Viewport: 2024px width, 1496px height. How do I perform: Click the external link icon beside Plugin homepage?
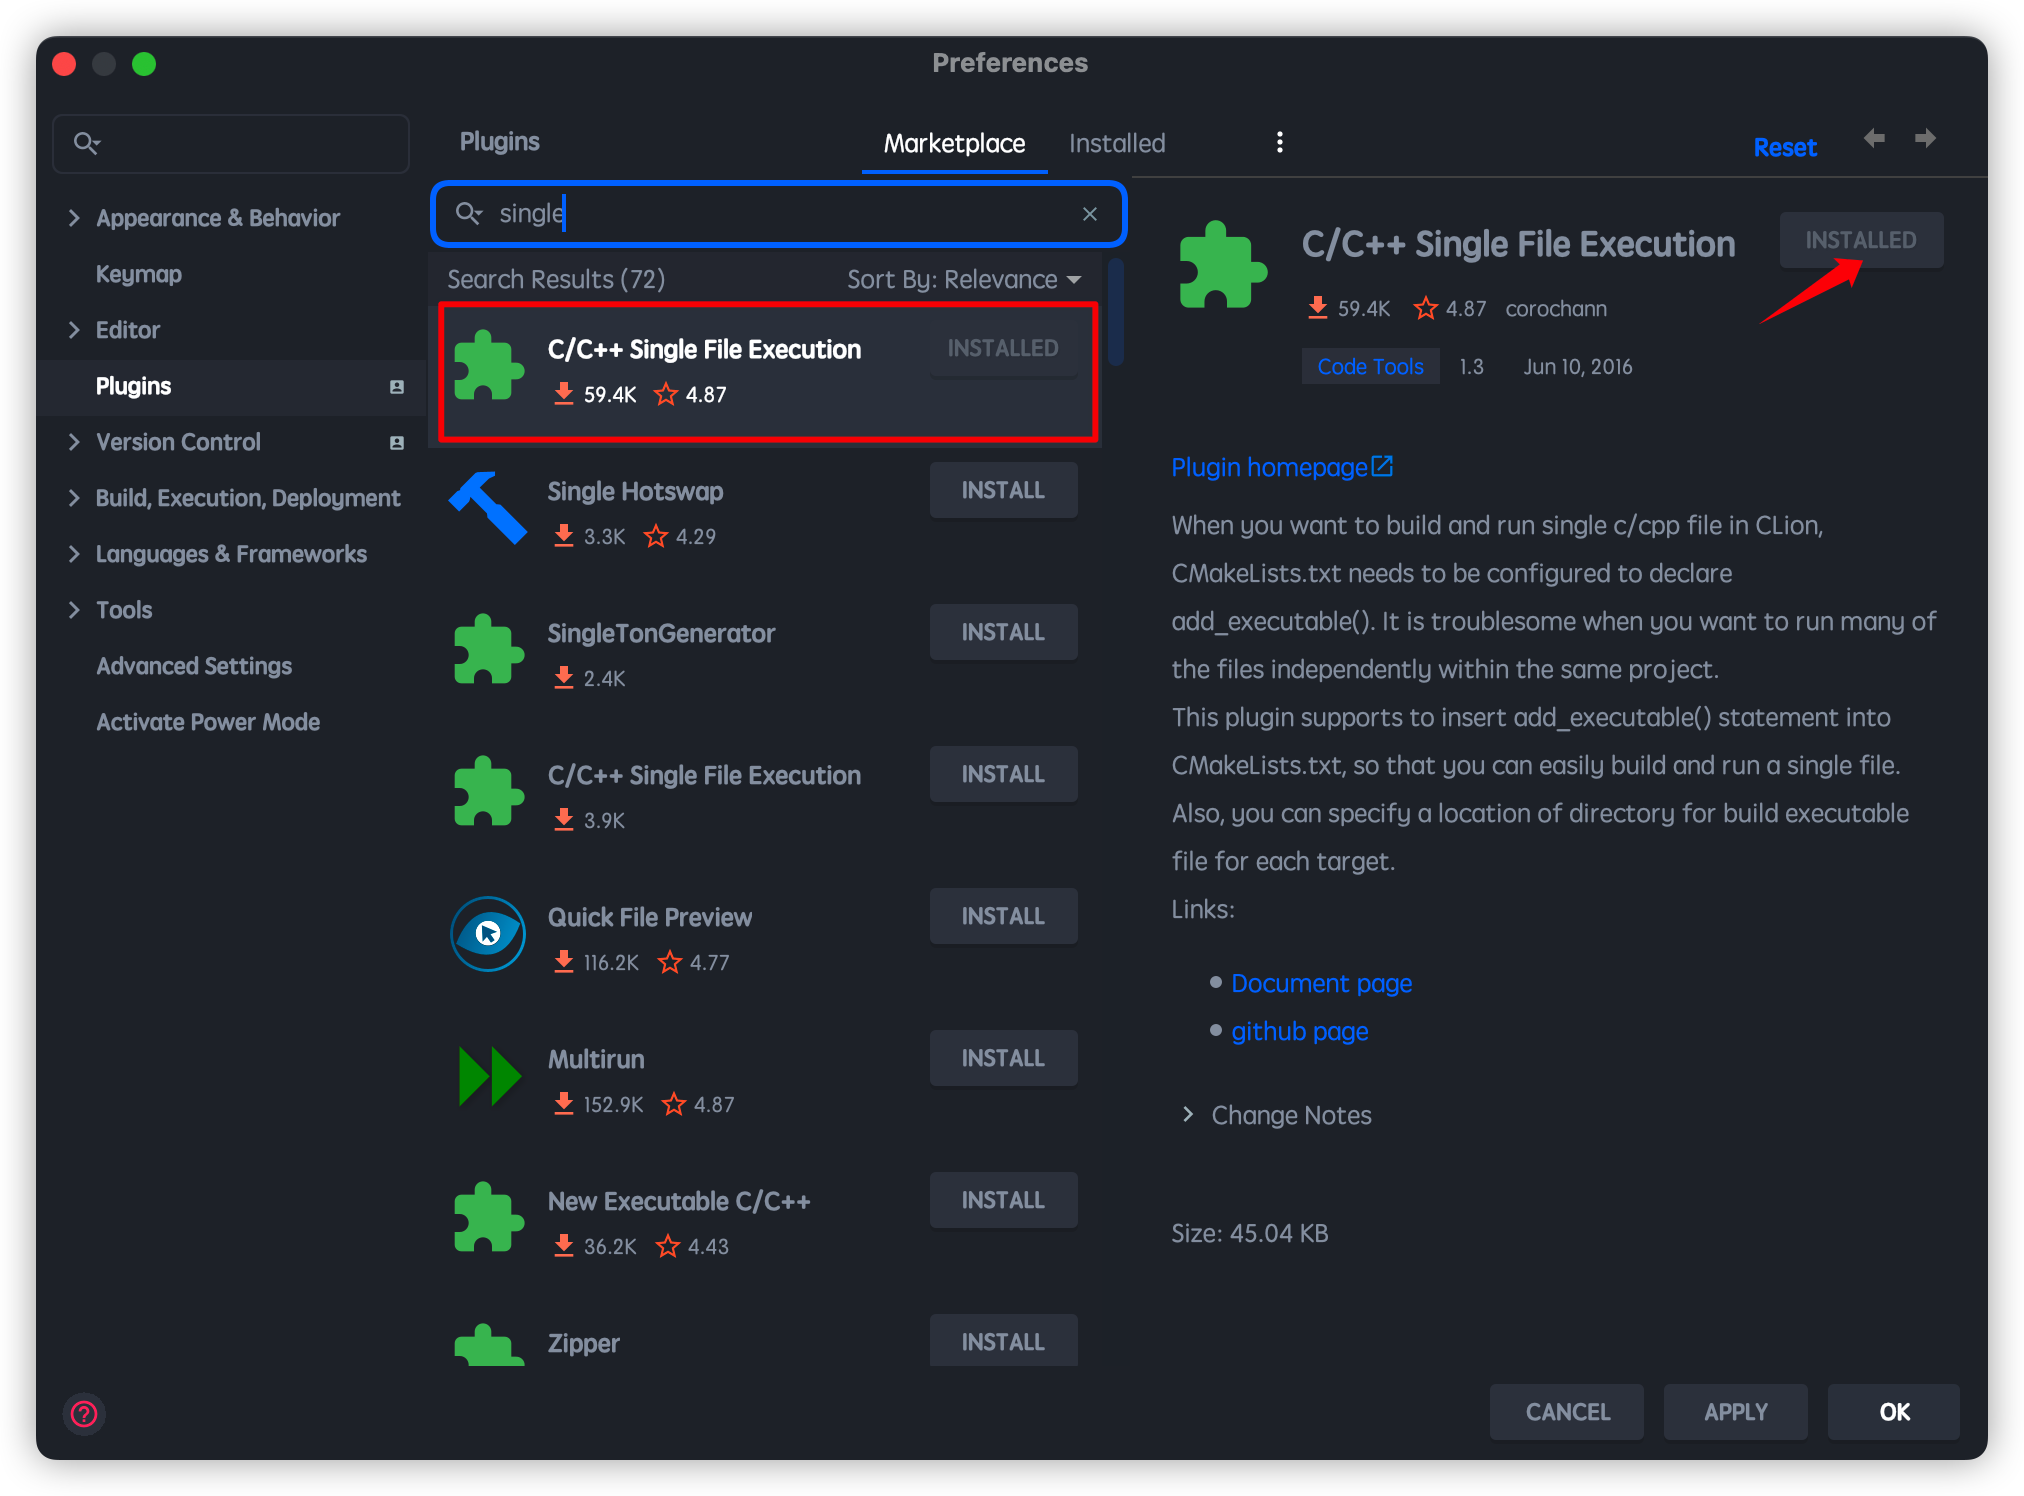(1382, 466)
